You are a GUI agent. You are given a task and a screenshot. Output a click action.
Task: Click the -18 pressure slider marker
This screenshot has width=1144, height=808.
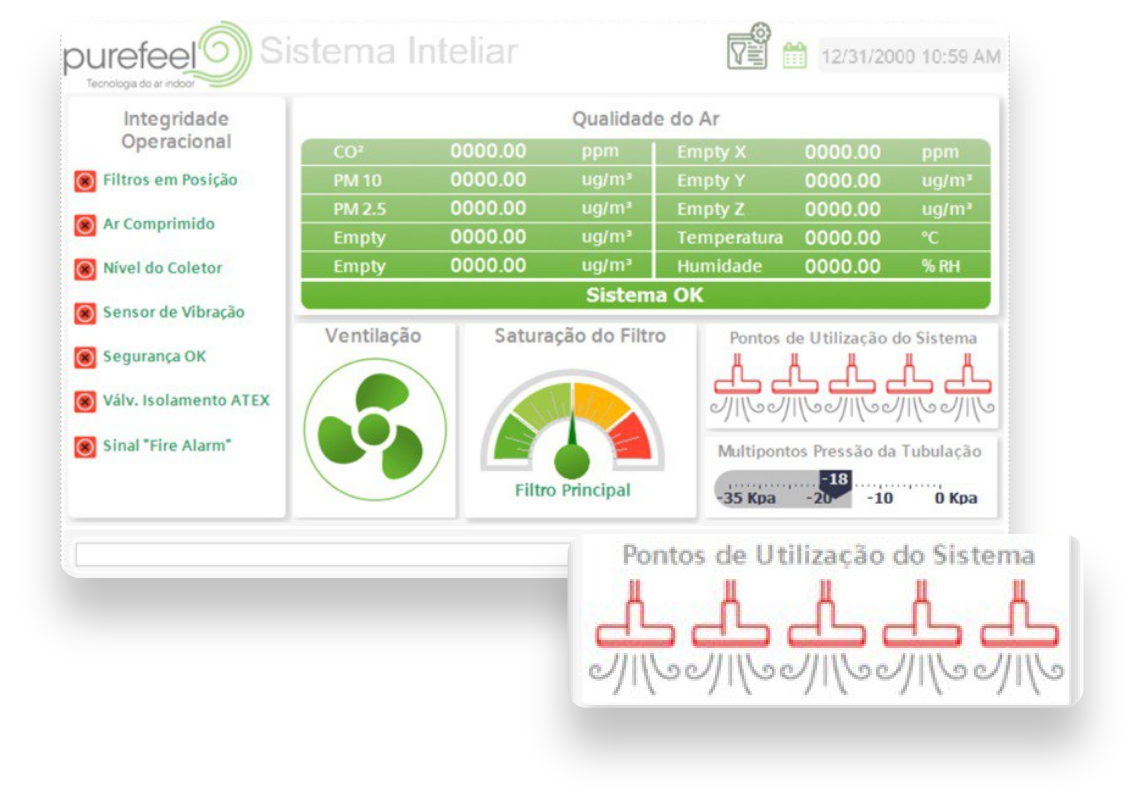click(x=836, y=480)
